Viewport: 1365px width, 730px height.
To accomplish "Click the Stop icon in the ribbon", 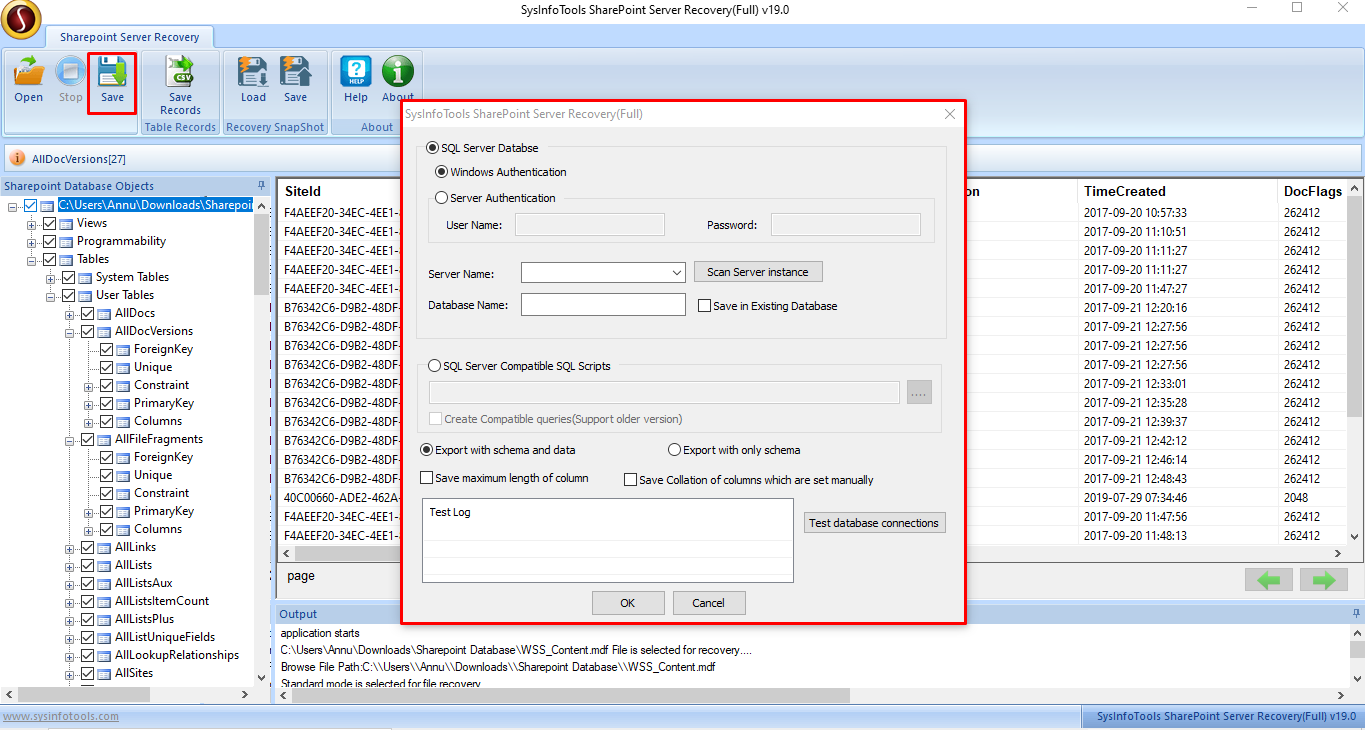I will pos(70,72).
